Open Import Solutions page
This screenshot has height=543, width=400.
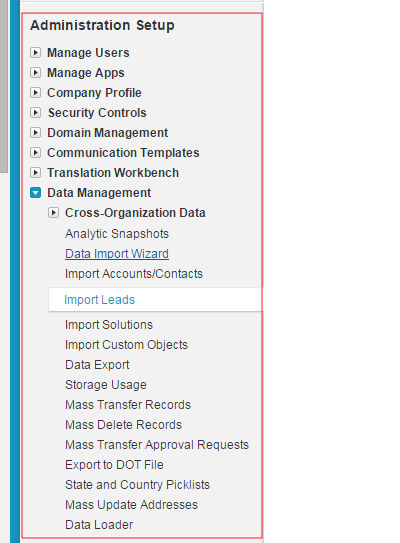pos(109,325)
